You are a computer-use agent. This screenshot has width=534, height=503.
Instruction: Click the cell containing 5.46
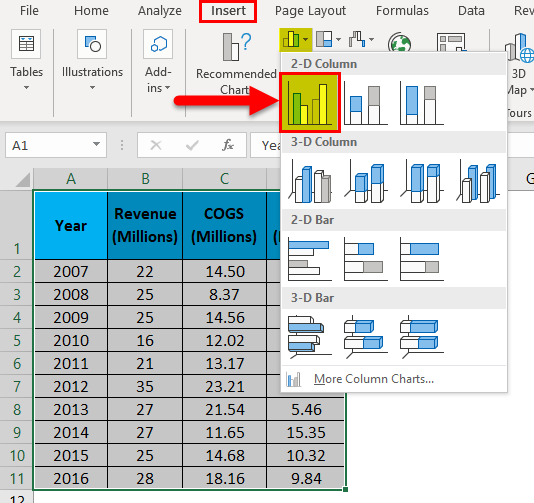[306, 409]
